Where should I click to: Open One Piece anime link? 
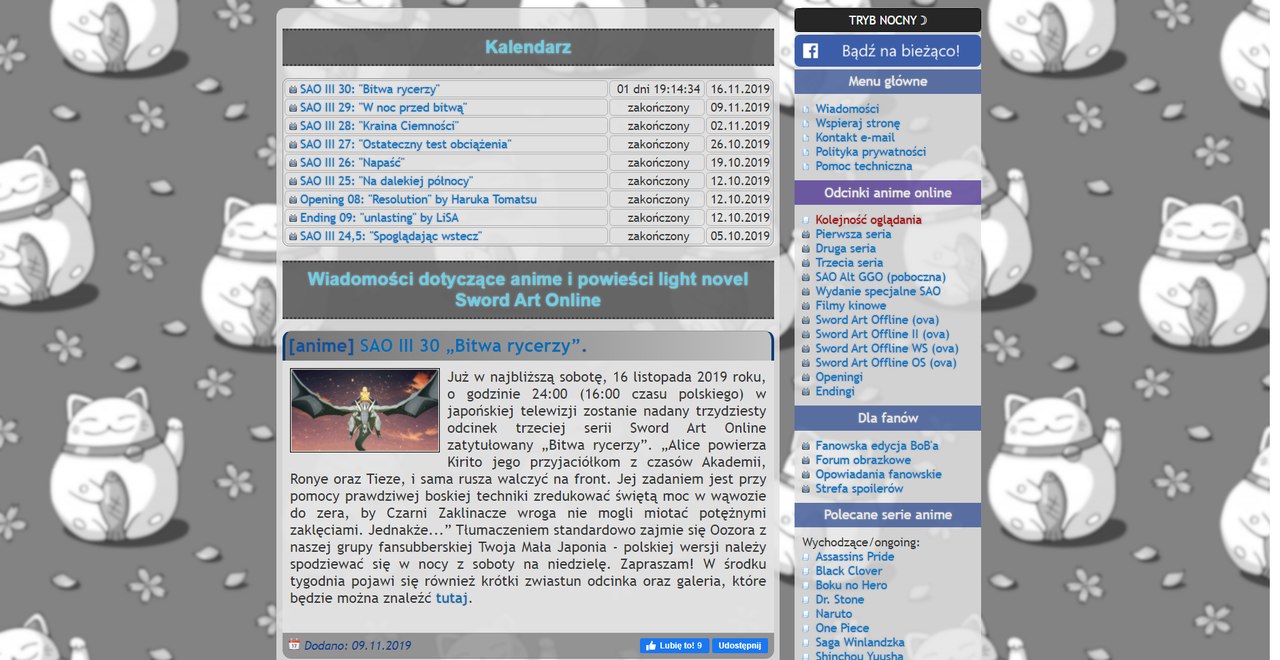tap(842, 628)
